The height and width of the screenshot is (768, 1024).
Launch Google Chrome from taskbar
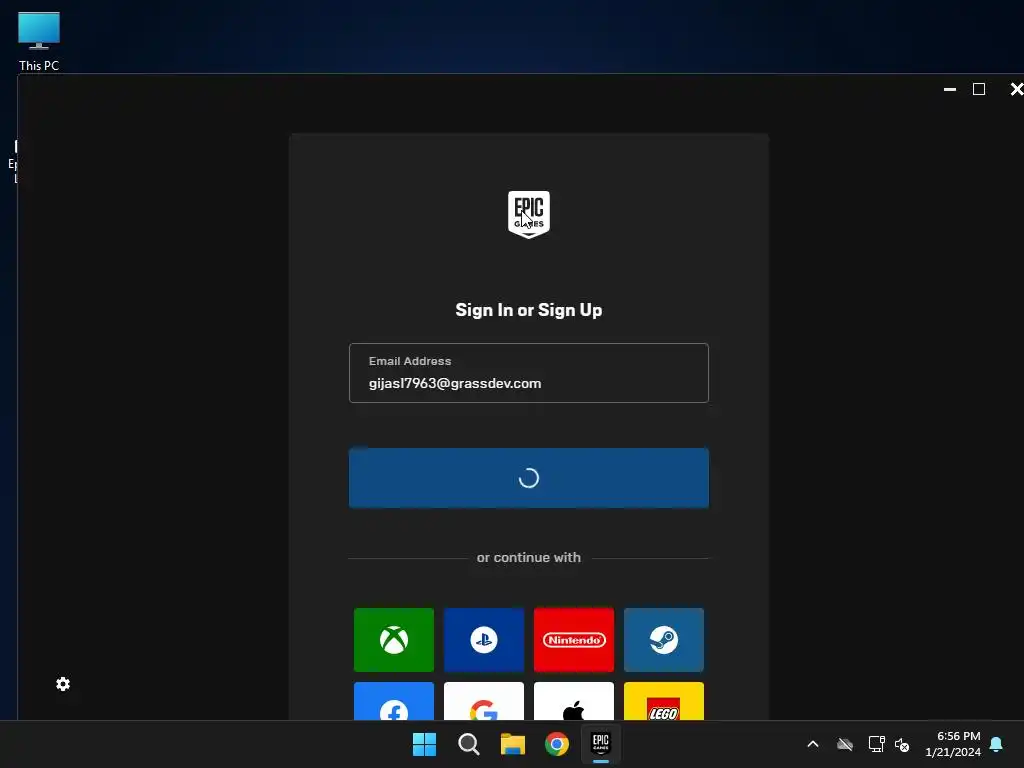(x=557, y=744)
